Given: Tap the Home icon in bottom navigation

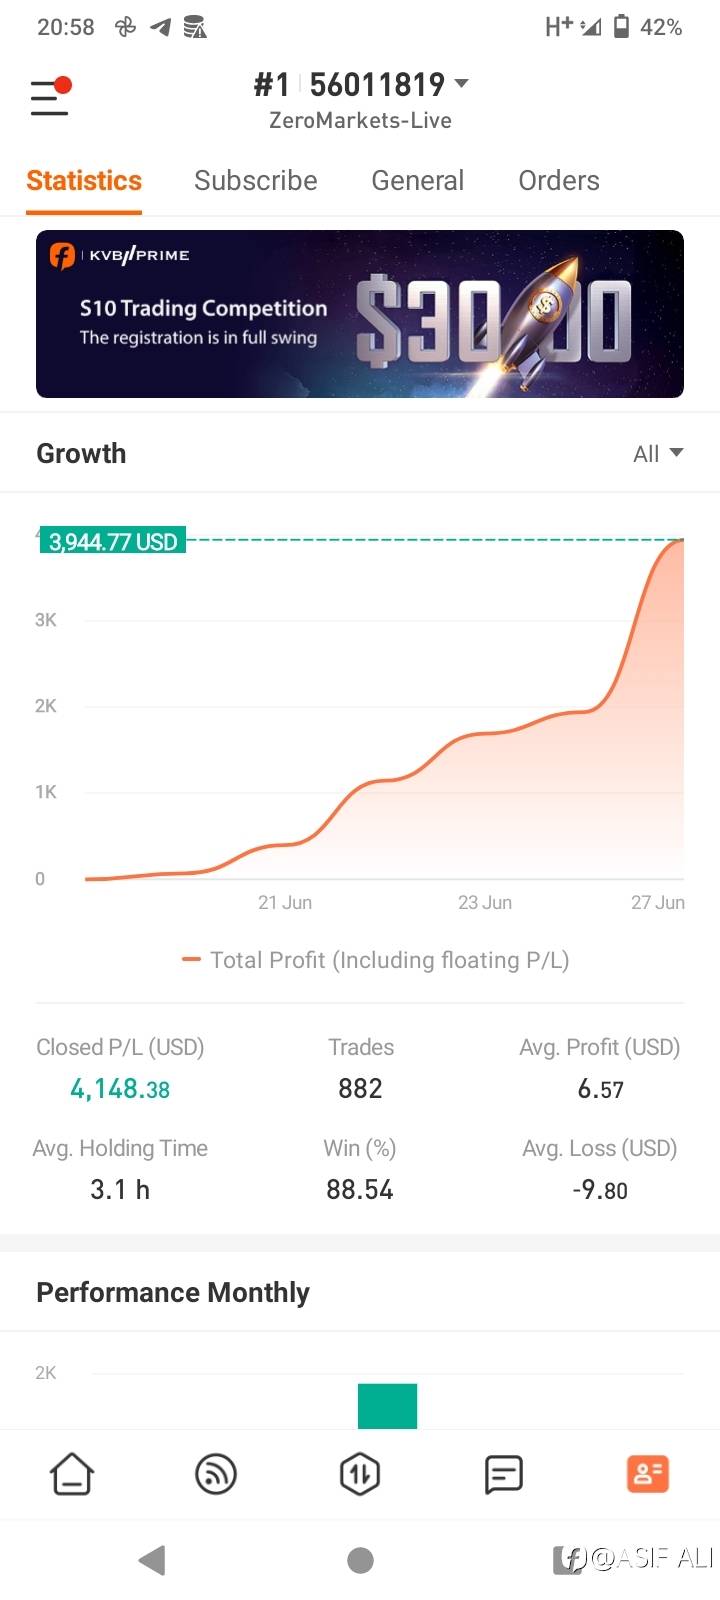Looking at the screenshot, I should [x=72, y=1474].
